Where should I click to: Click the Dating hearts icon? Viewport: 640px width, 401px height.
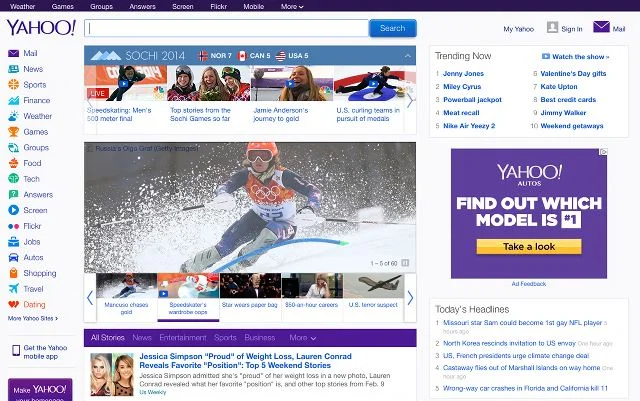click(13, 304)
